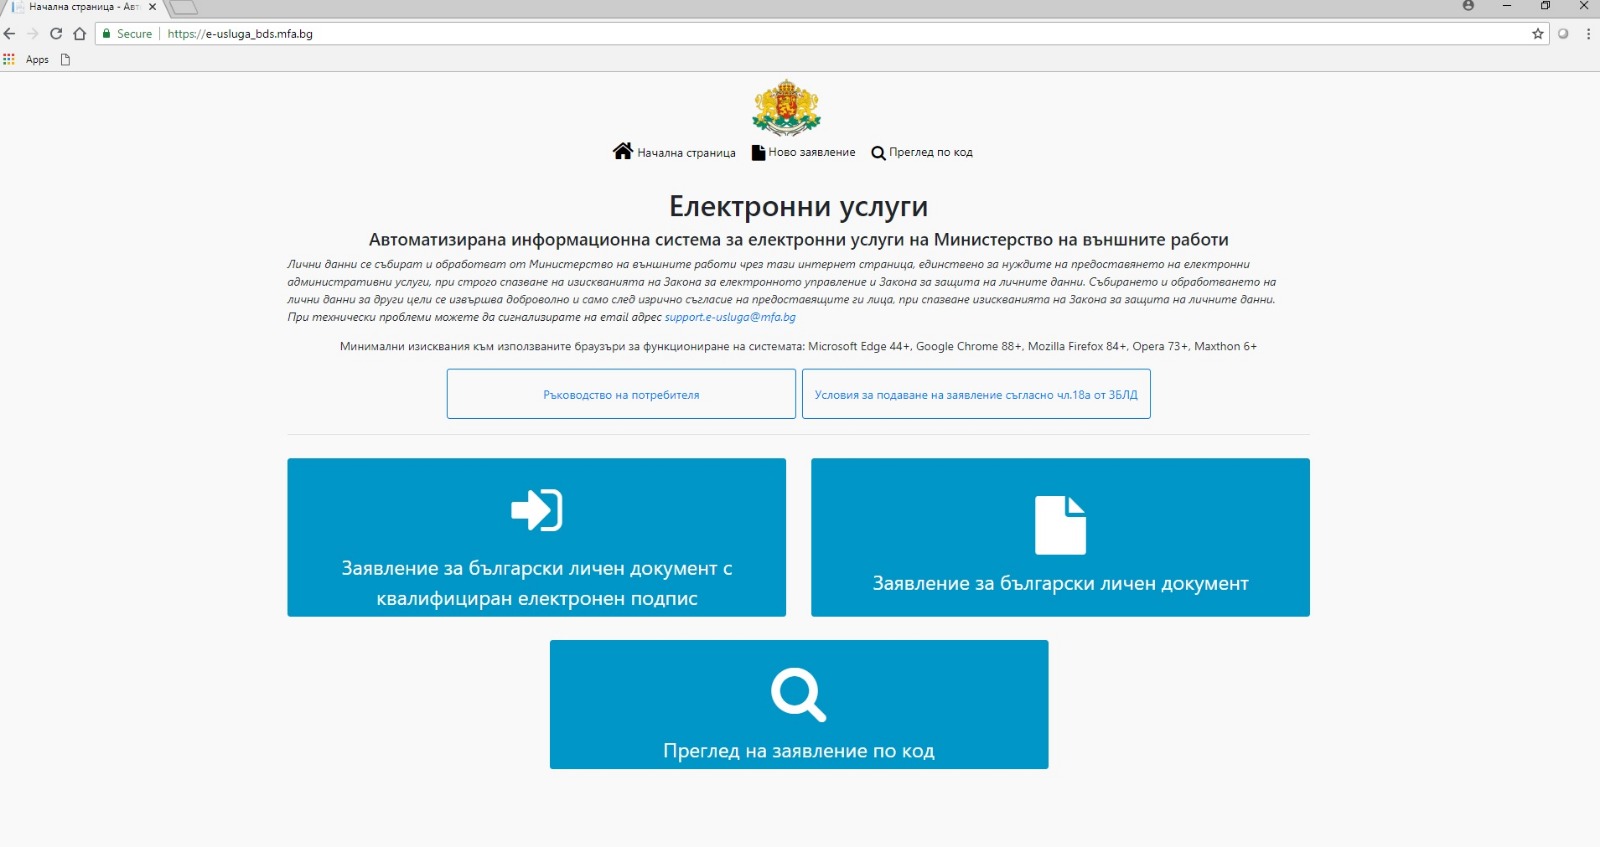Click the large search magnifier icon tile
This screenshot has height=847, width=1600.
[798, 695]
